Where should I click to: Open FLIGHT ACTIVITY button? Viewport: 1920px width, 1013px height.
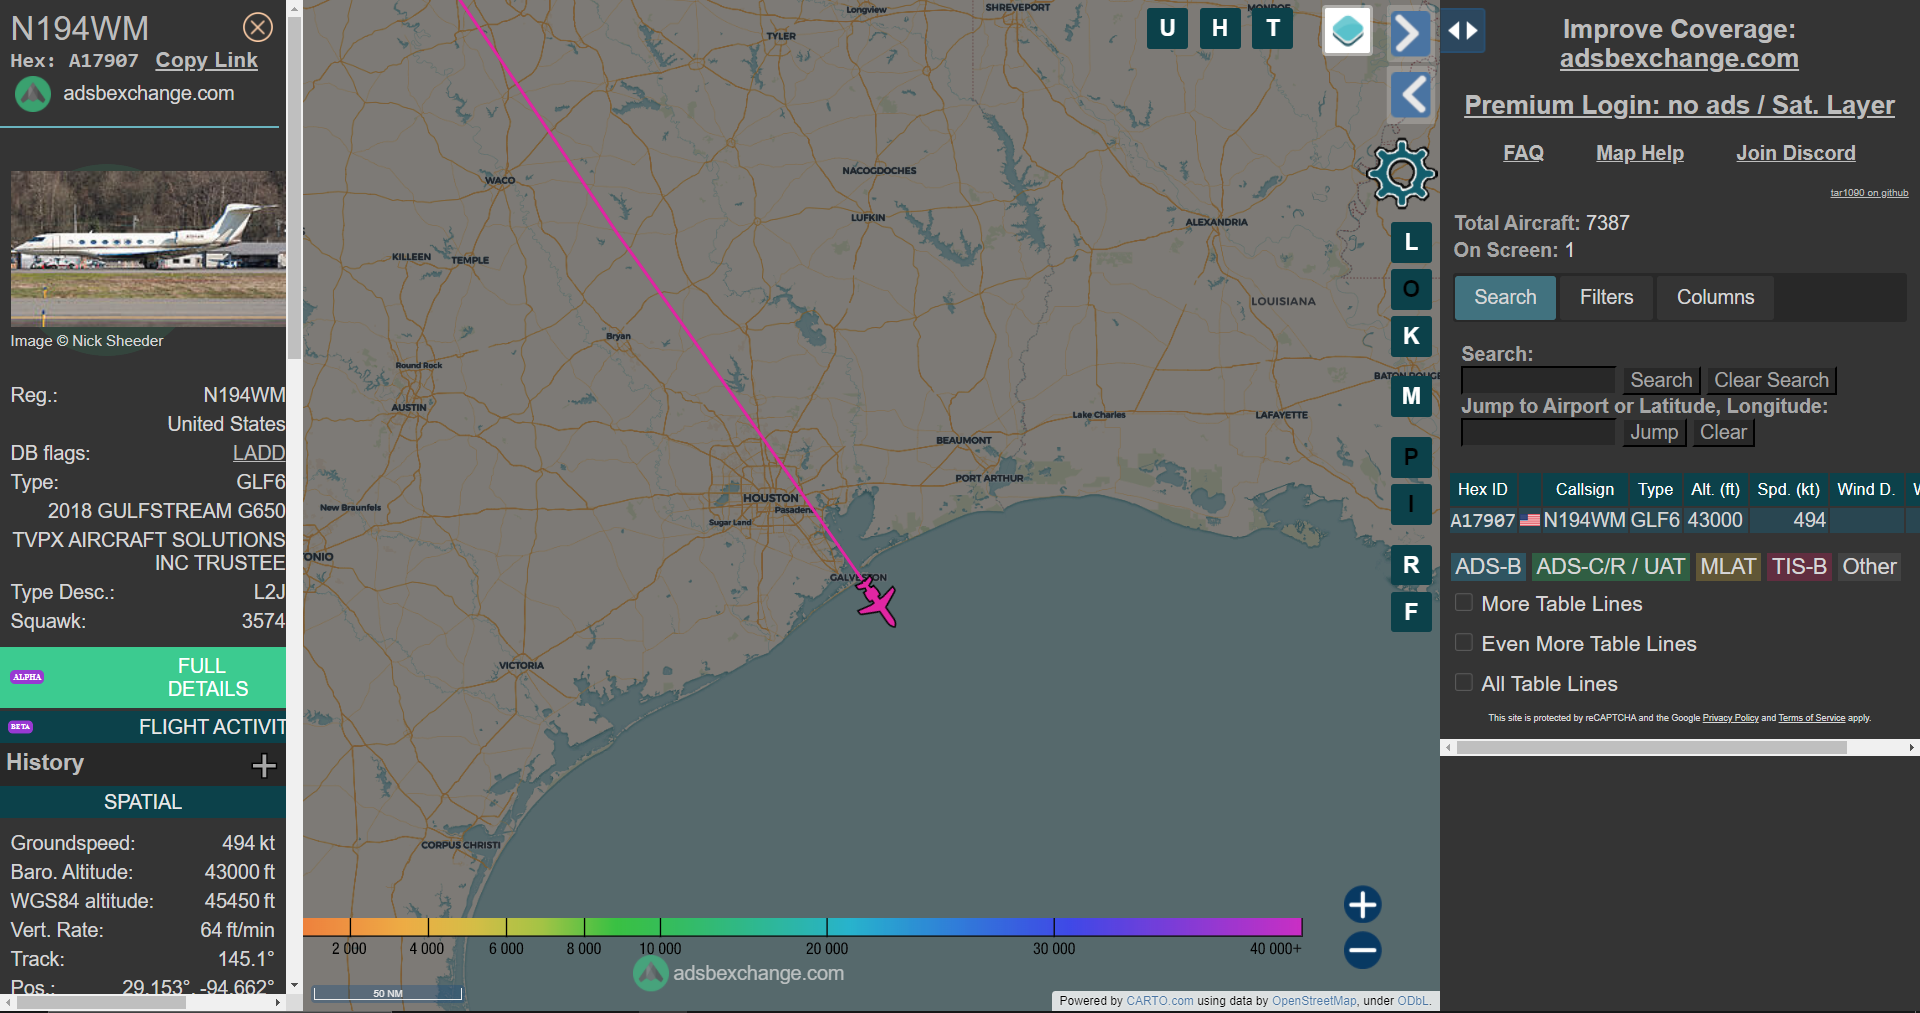pyautogui.click(x=143, y=727)
